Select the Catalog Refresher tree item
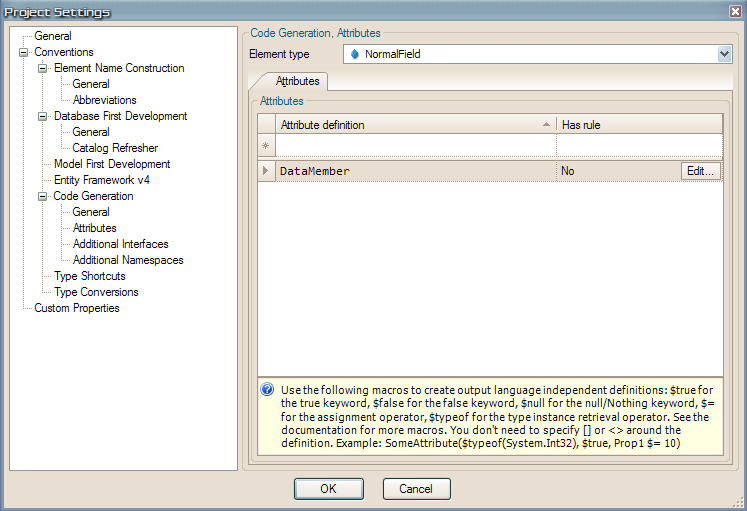This screenshot has height=511, width=747. pyautogui.click(x=115, y=148)
